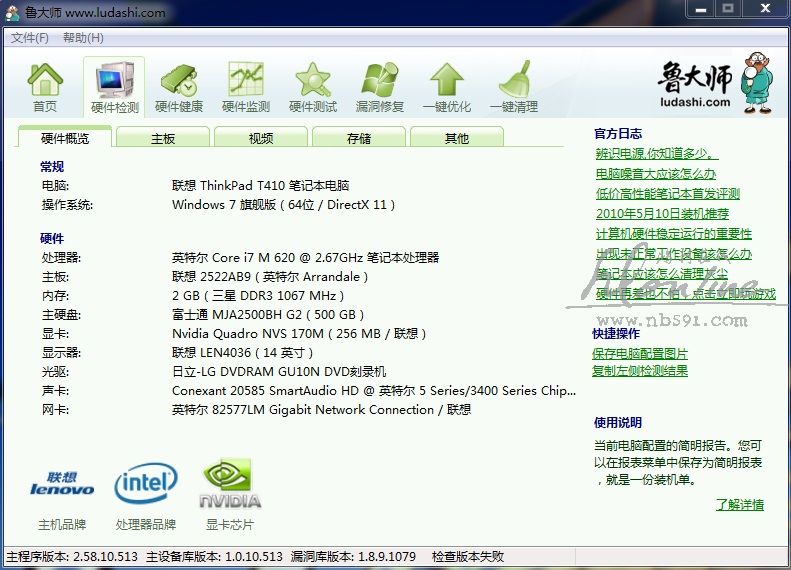Switch to the 视频 tab
This screenshot has height=570, width=791.
click(x=261, y=138)
